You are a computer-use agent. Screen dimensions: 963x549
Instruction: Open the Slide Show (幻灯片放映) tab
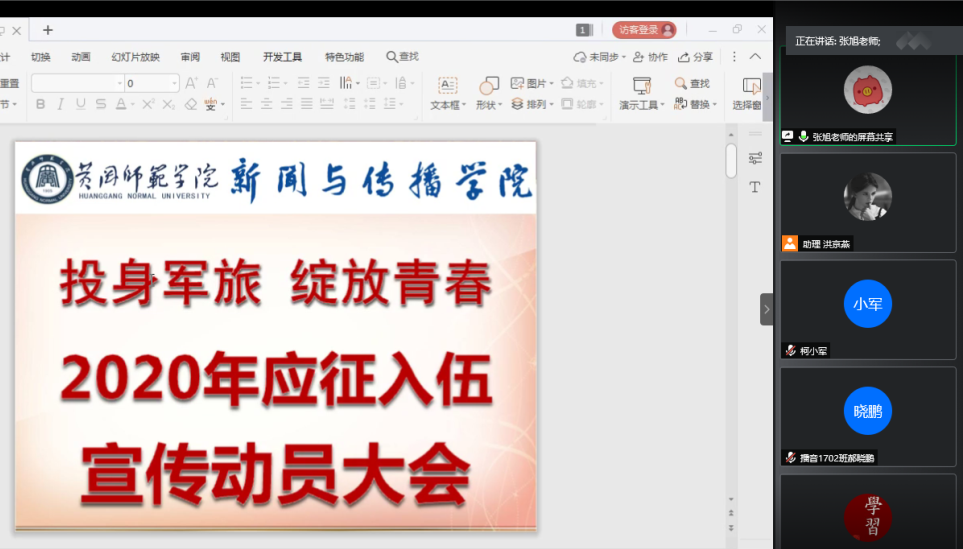pos(135,57)
